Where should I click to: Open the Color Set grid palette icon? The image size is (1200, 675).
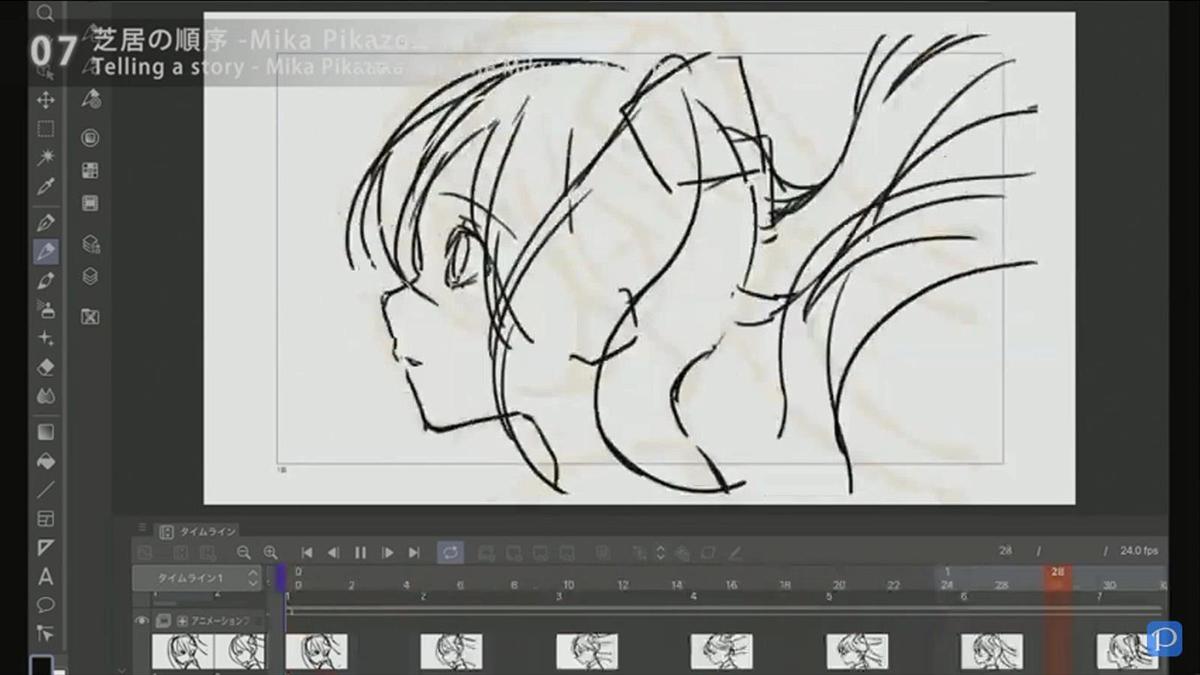point(90,171)
